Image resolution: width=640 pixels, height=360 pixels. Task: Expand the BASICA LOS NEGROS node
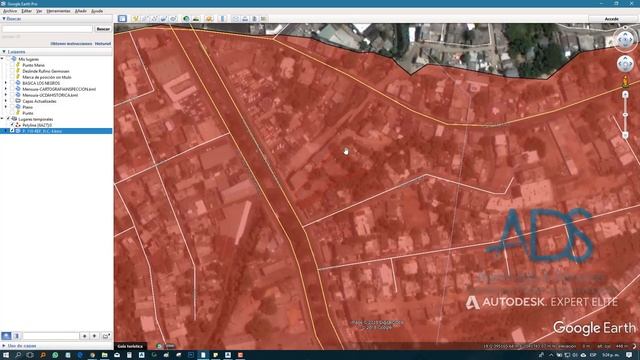[x=6, y=83]
